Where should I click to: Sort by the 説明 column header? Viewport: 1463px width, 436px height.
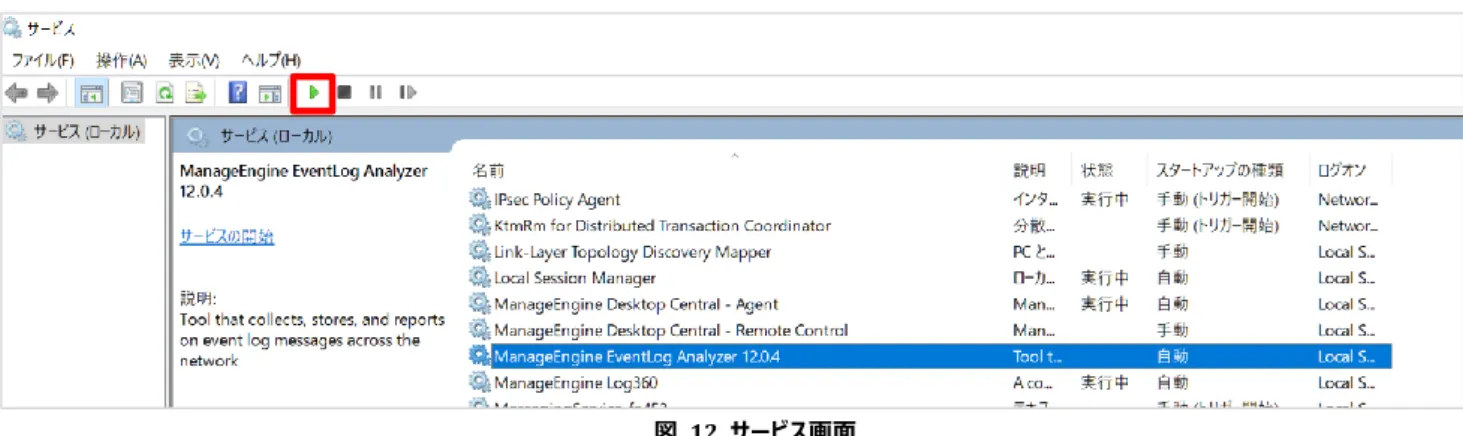click(x=1029, y=171)
